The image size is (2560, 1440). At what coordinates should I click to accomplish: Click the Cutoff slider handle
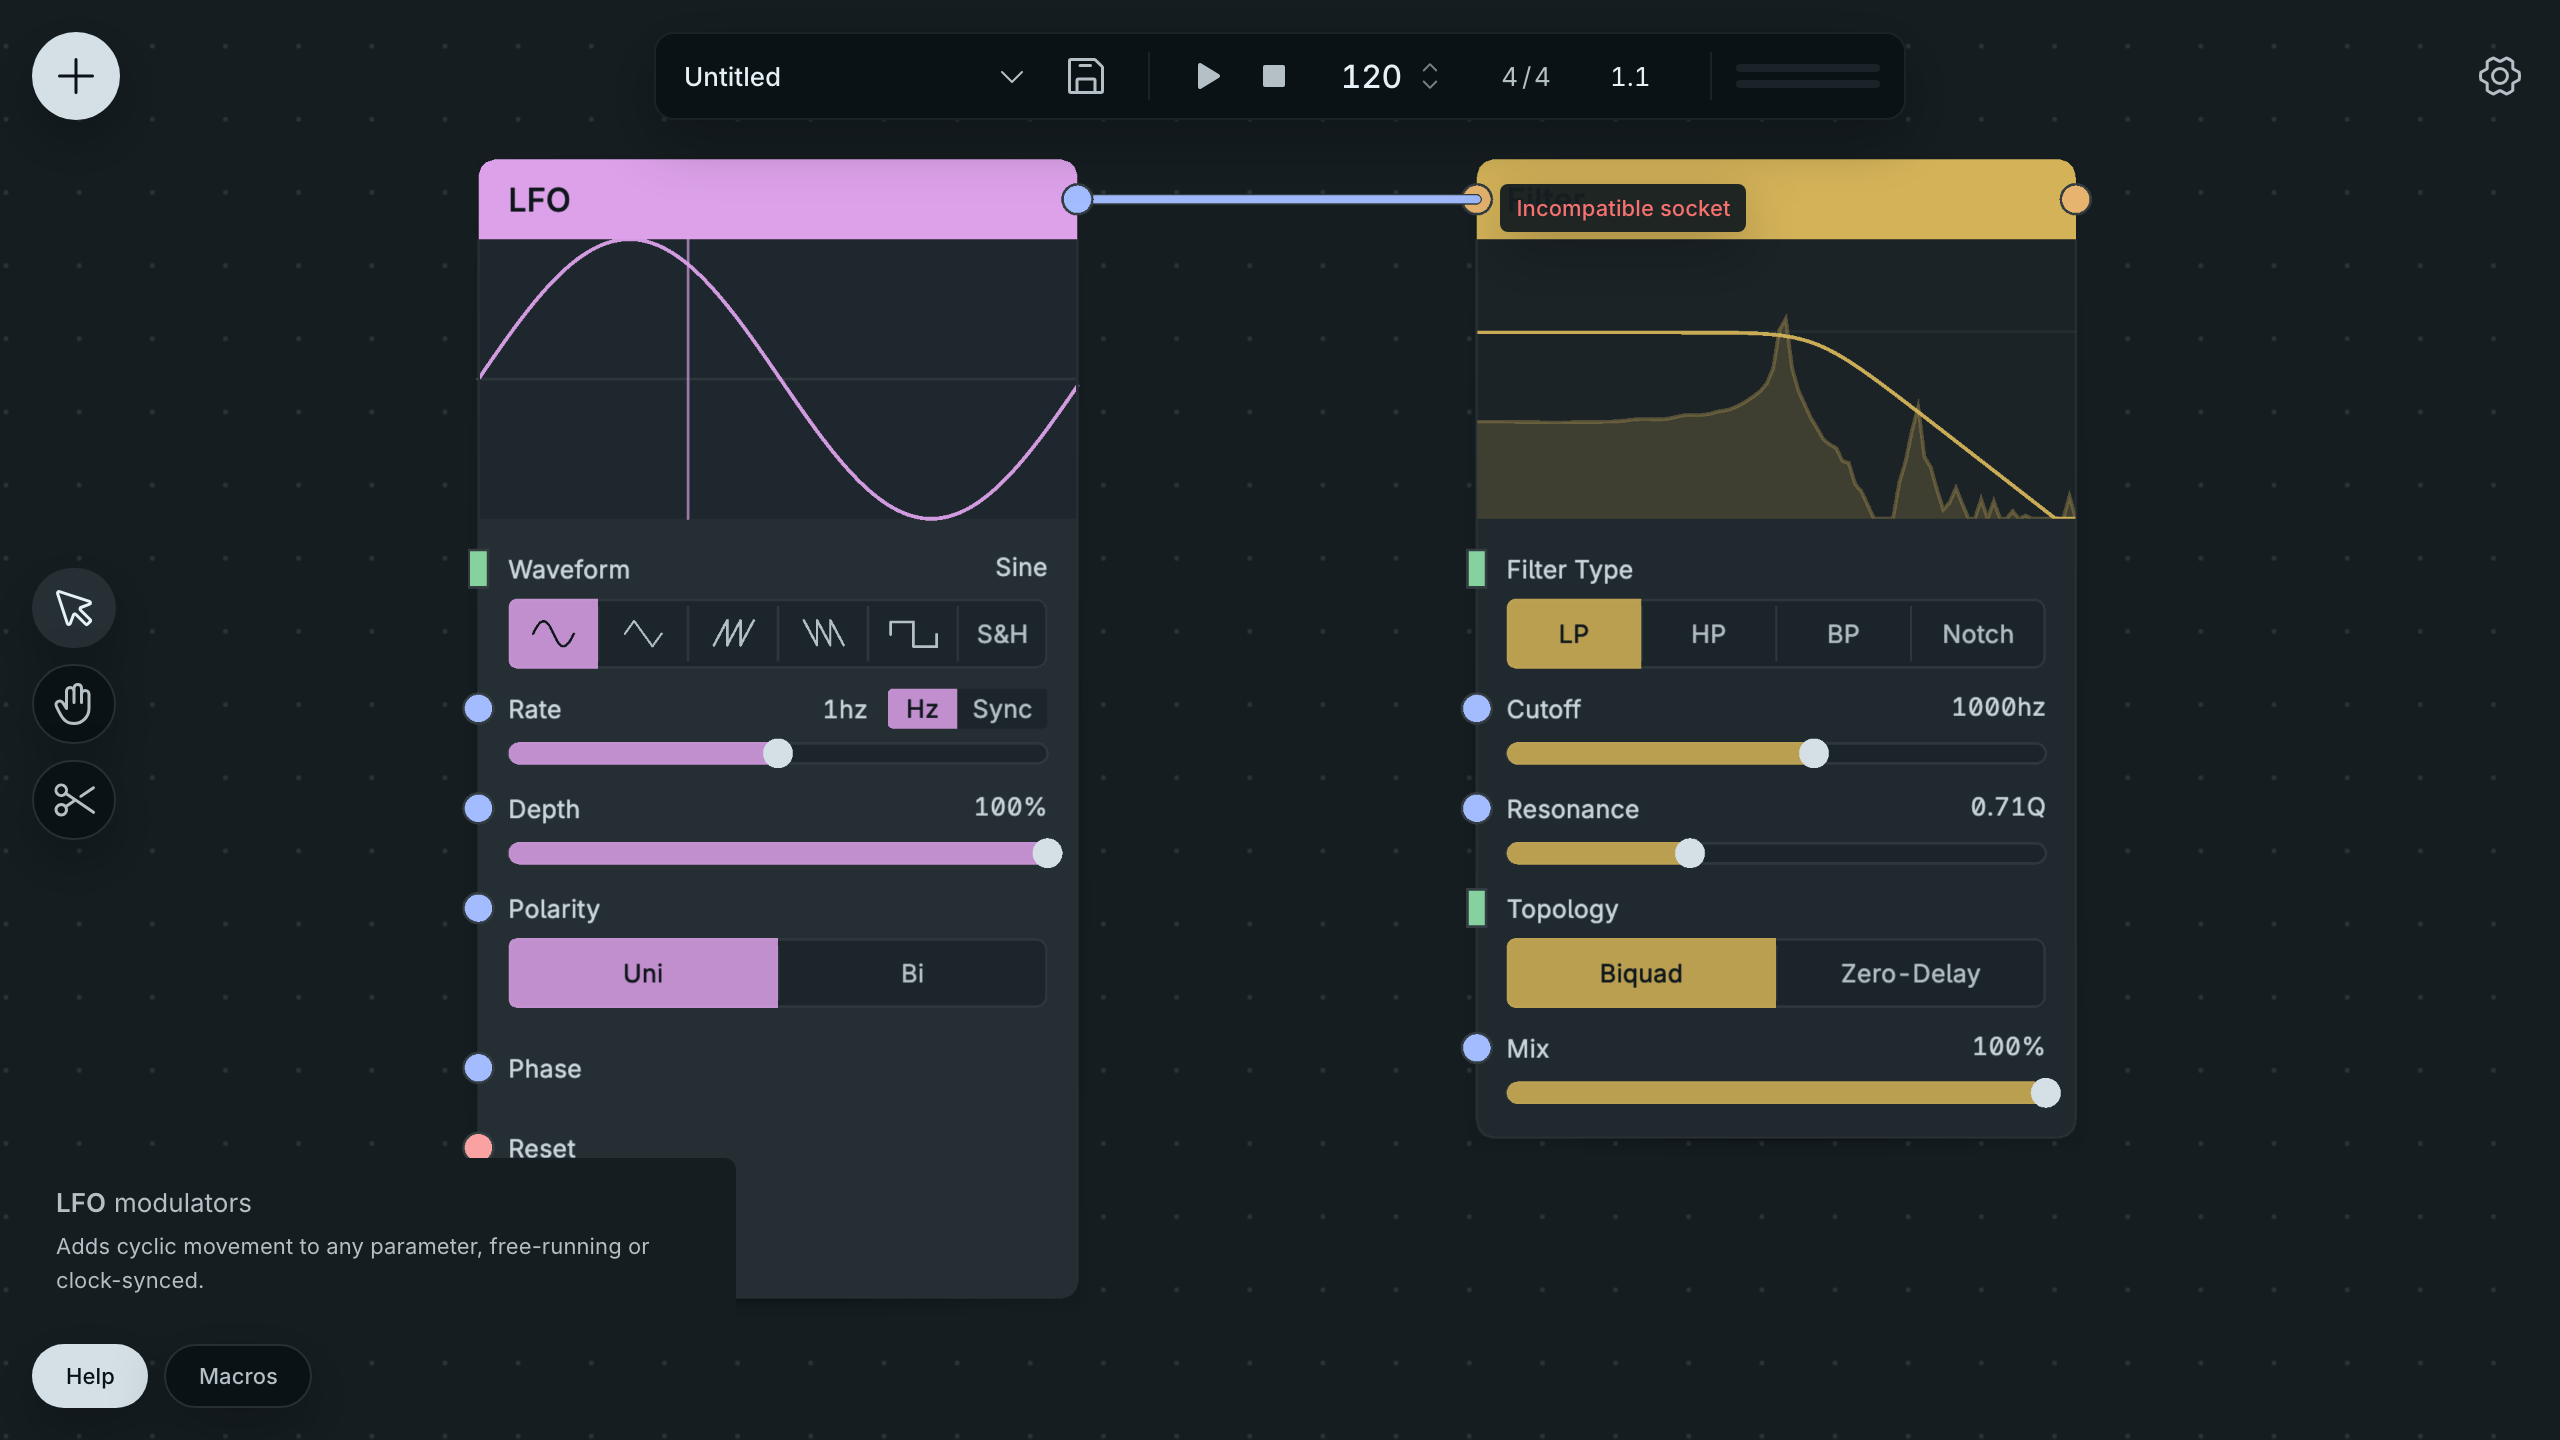coord(1813,753)
